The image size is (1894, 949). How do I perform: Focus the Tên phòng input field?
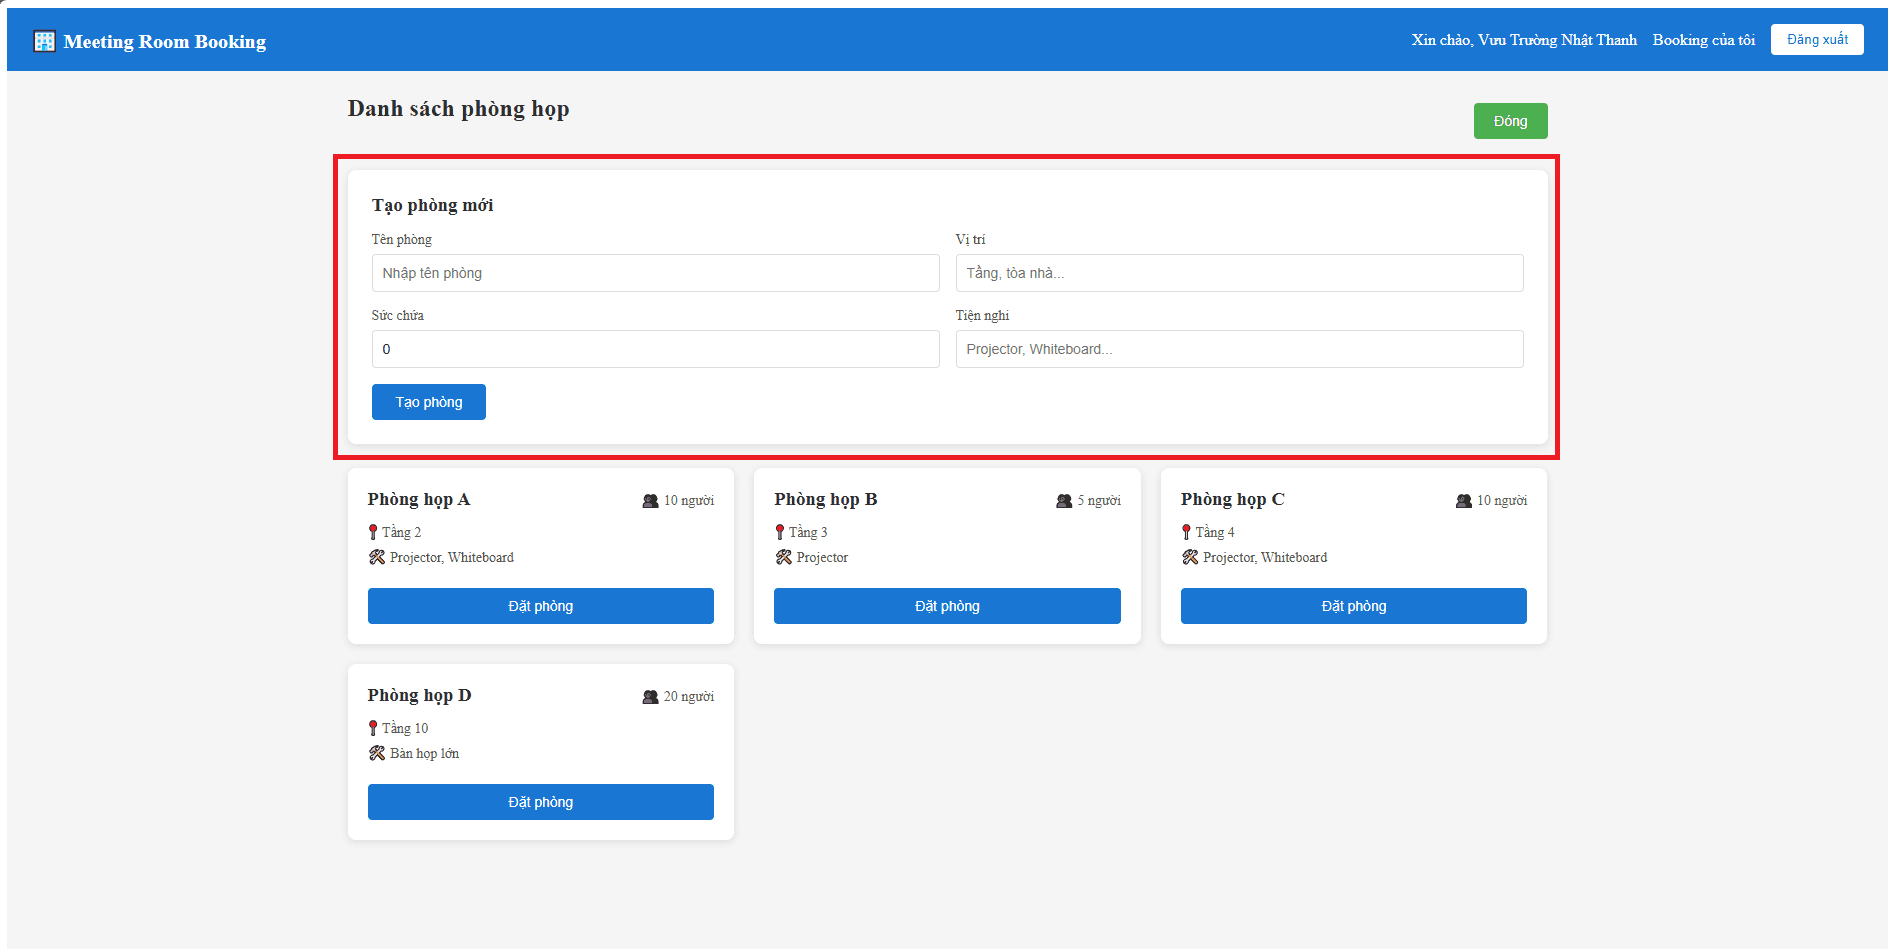[x=655, y=273]
